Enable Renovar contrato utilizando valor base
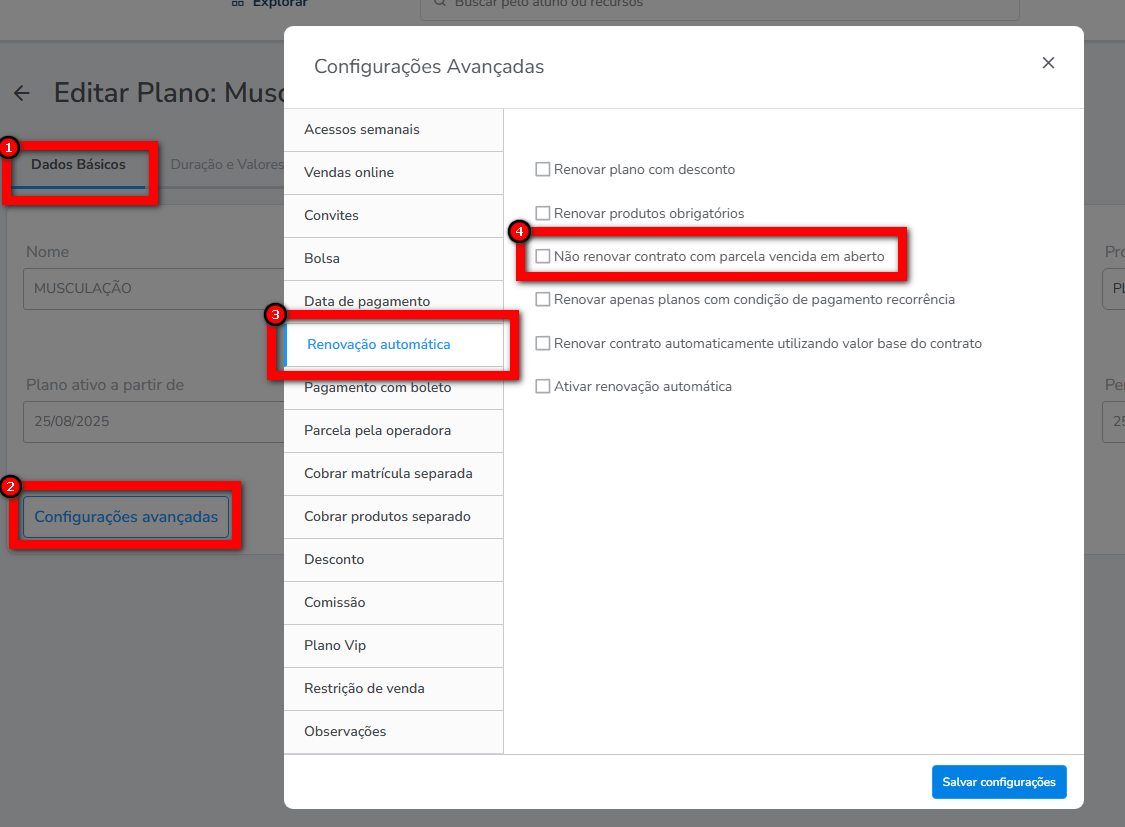 click(543, 344)
